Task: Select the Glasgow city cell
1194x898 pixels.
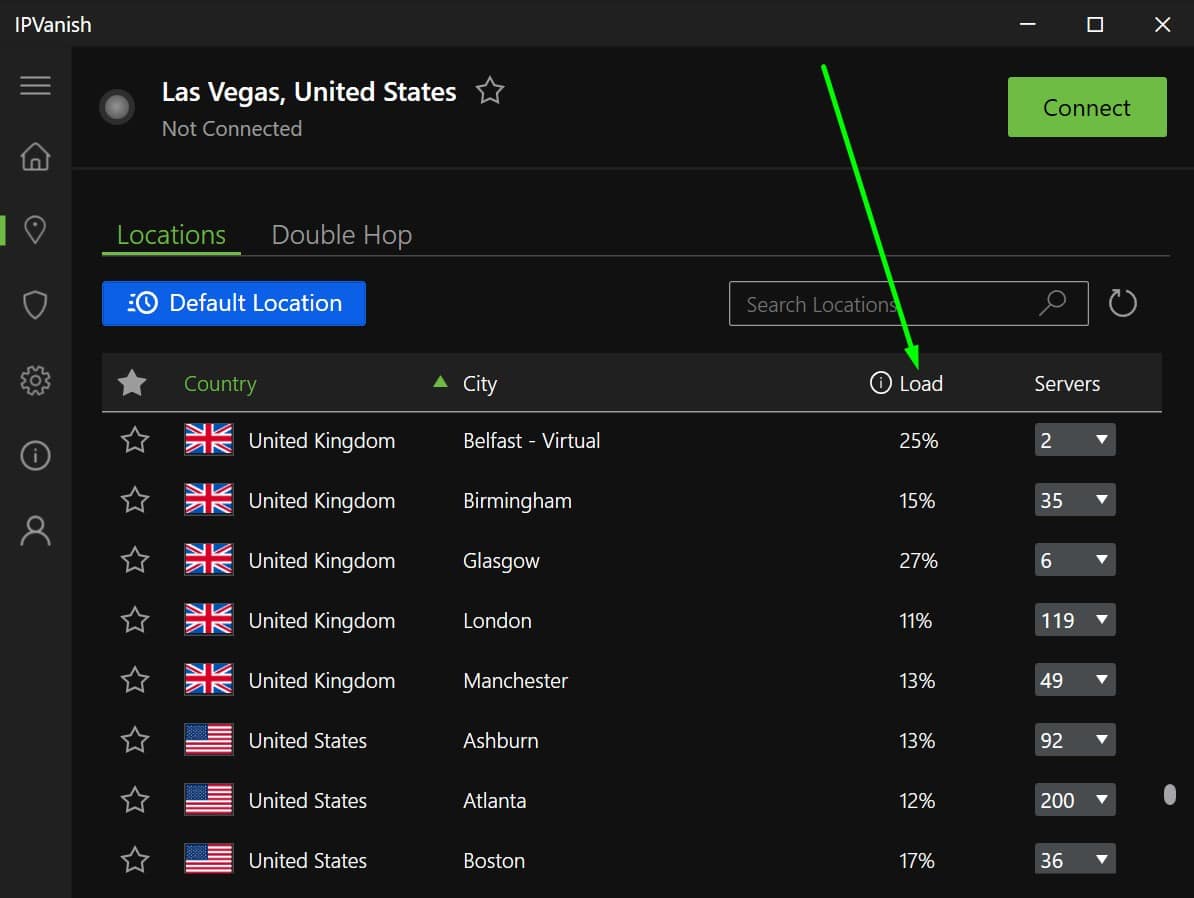Action: pyautogui.click(x=501, y=561)
